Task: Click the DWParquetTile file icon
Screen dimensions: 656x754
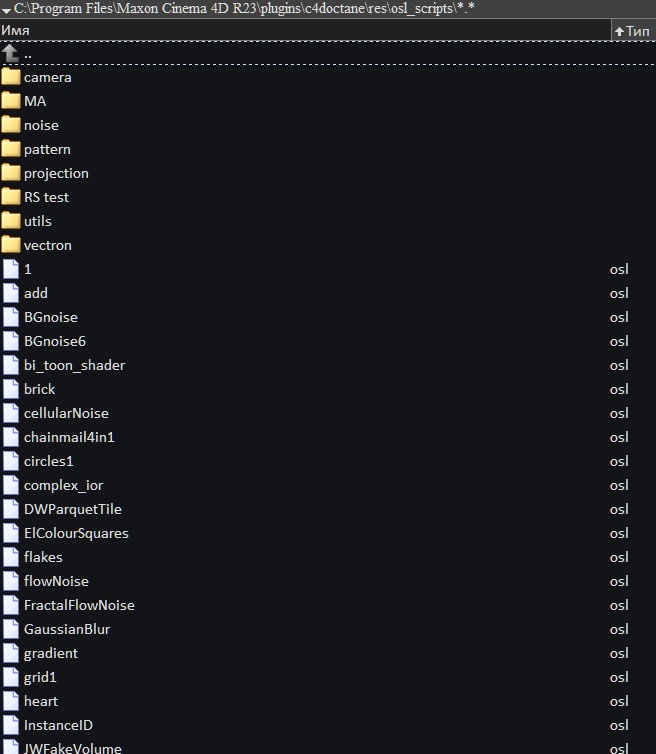Action: (11, 509)
